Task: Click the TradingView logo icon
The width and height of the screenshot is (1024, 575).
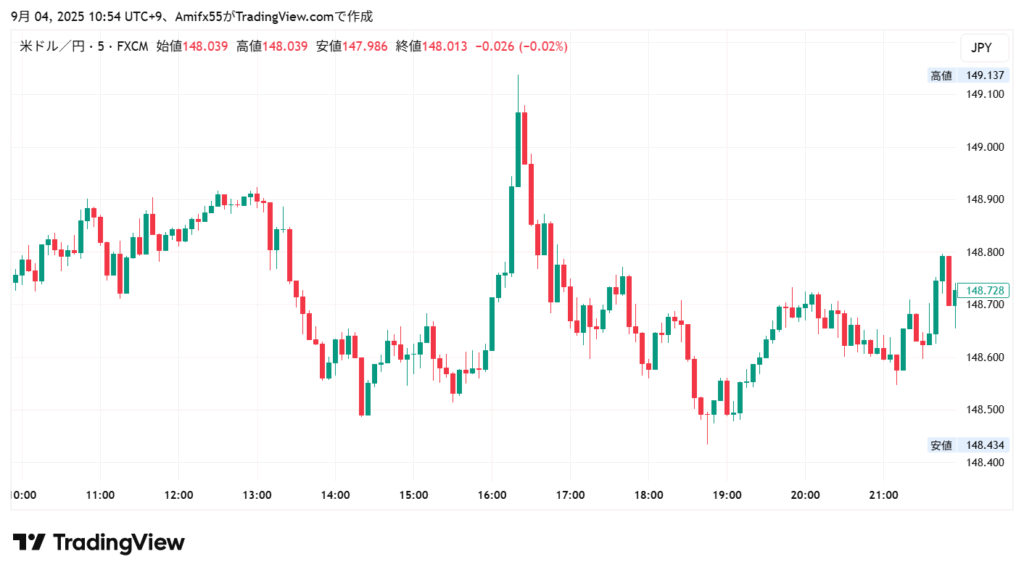Action: [29, 543]
